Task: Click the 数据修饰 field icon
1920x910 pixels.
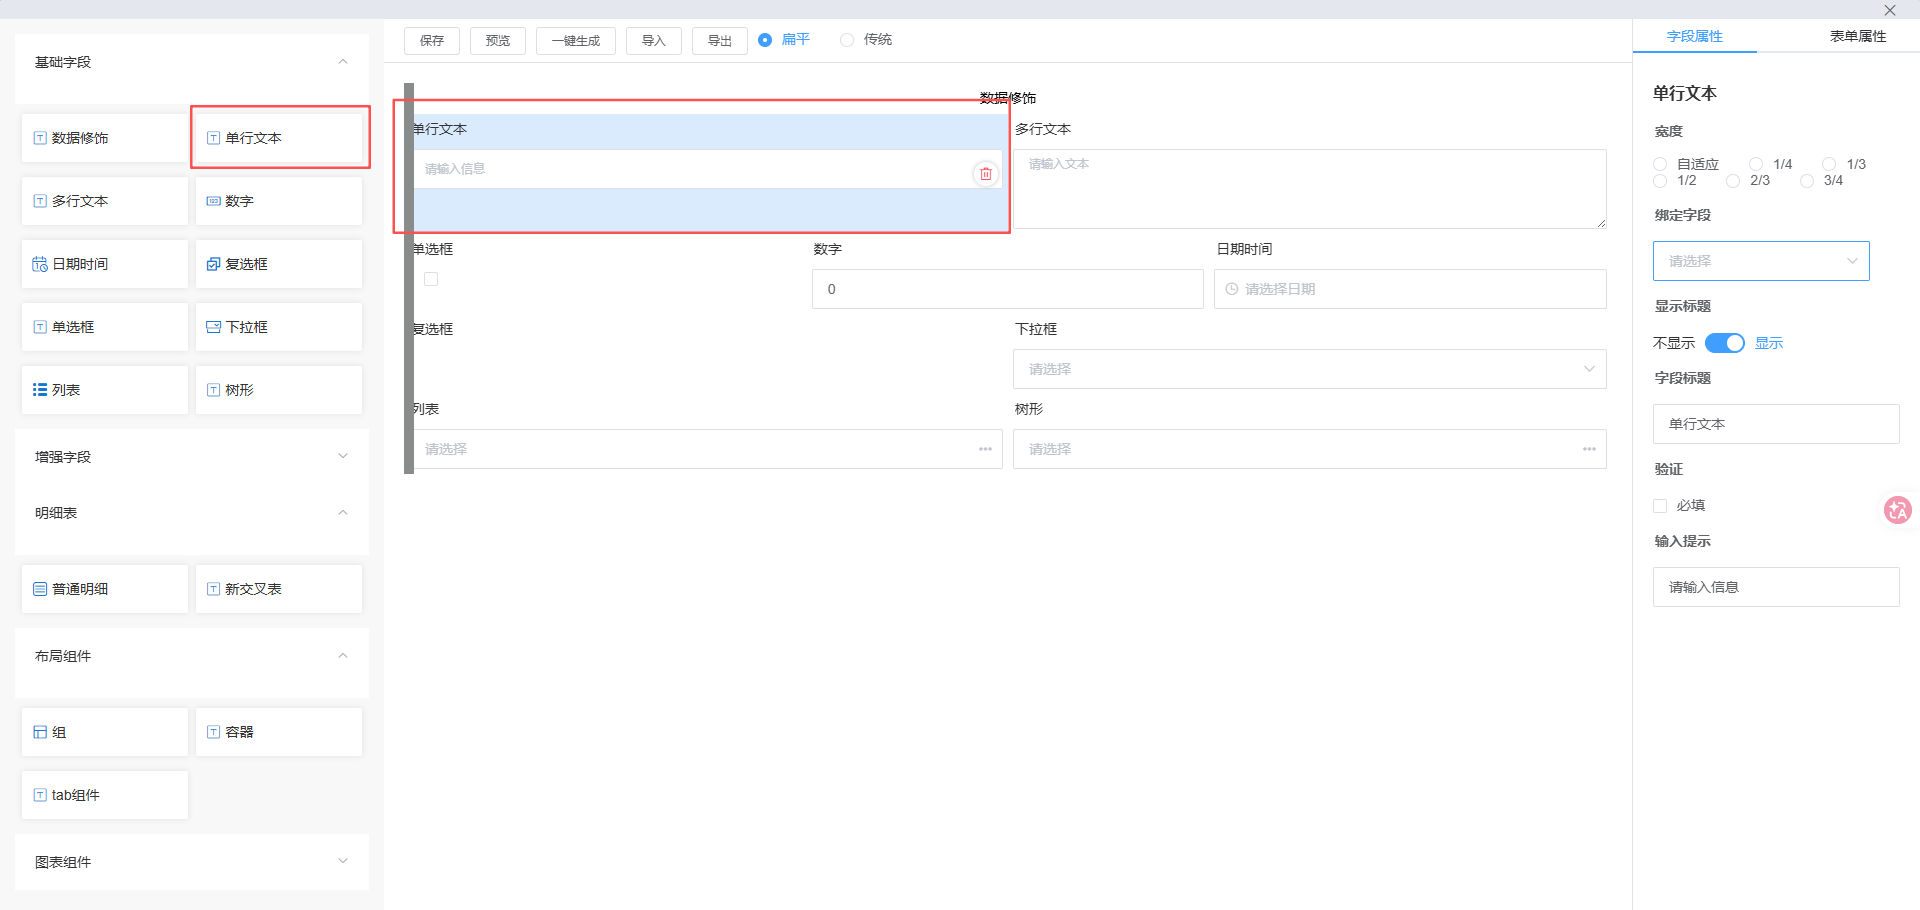Action: point(40,138)
